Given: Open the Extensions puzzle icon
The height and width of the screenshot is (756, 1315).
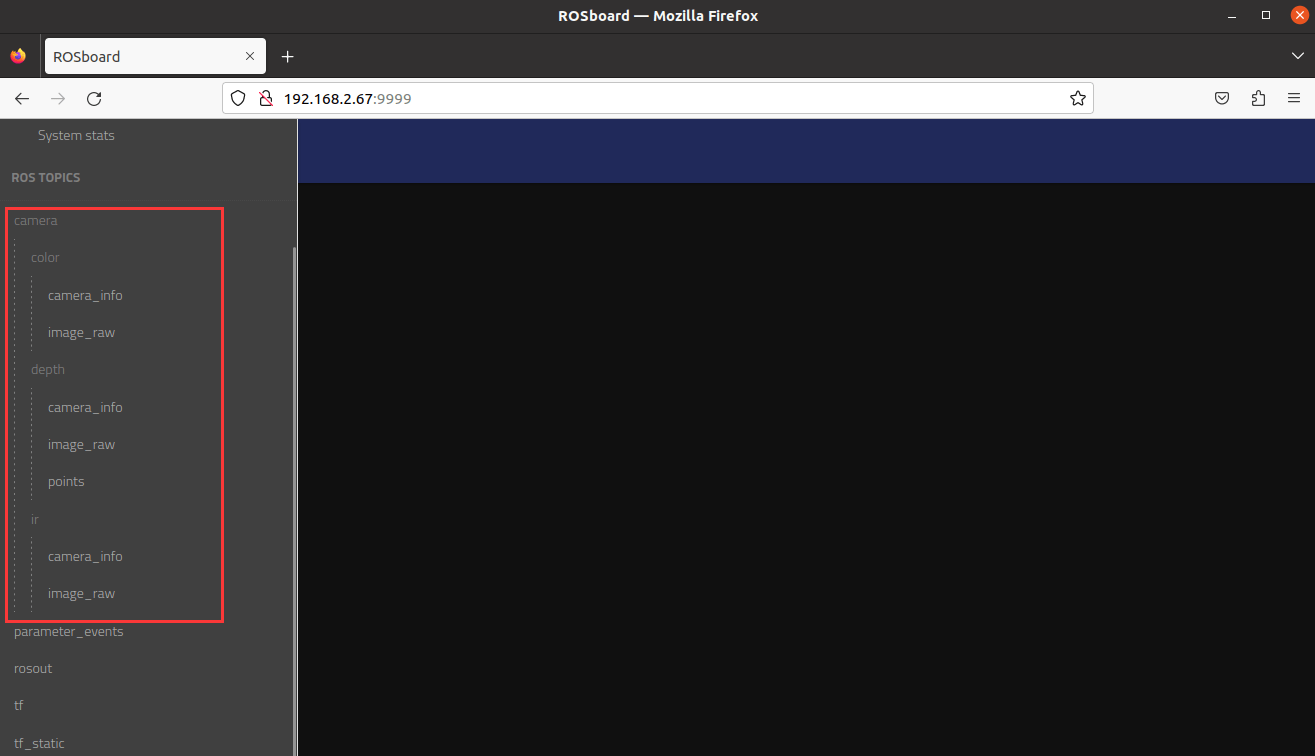Looking at the screenshot, I should click(x=1258, y=98).
